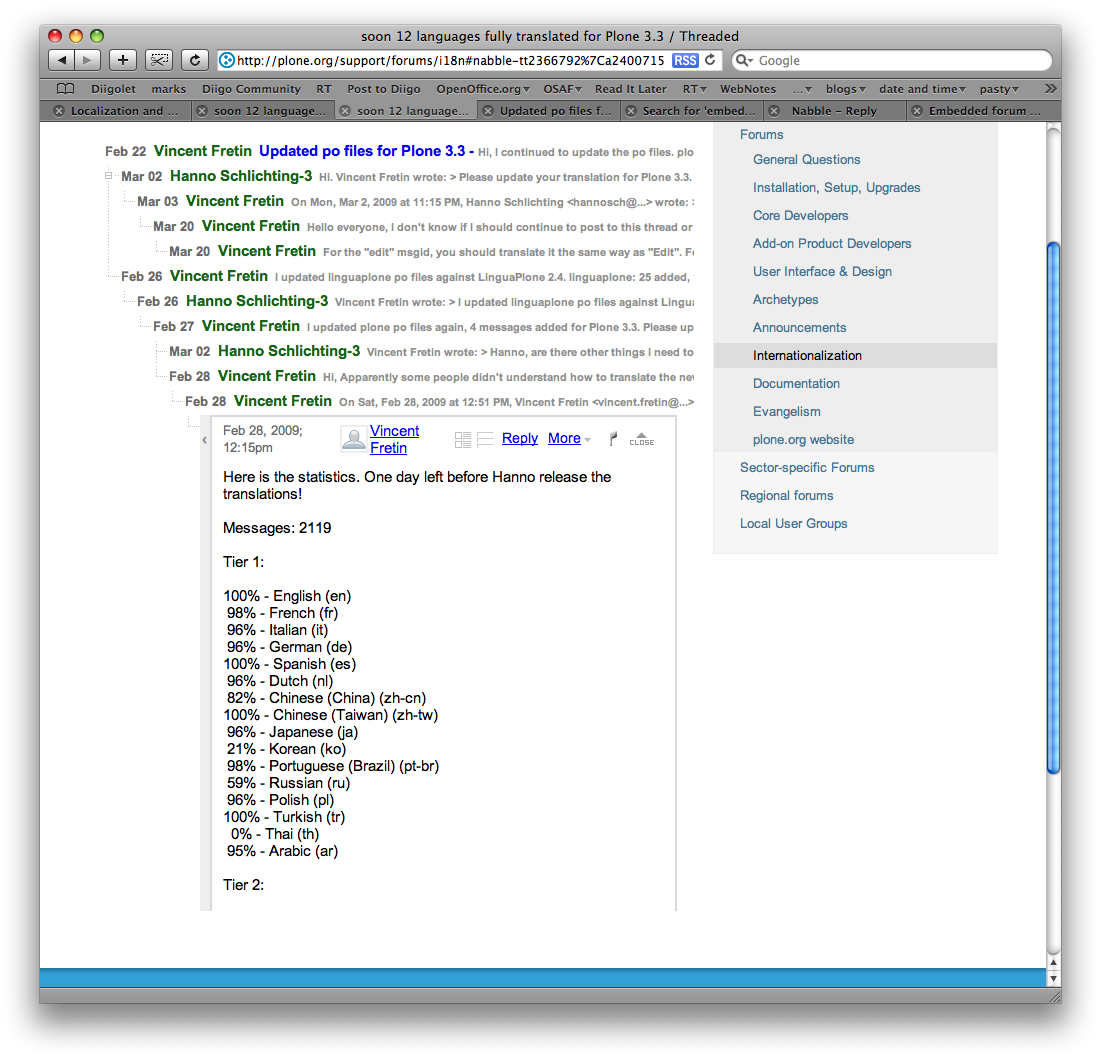Switch message to detailed view icon
The image size is (1101, 1058).
[x=462, y=439]
